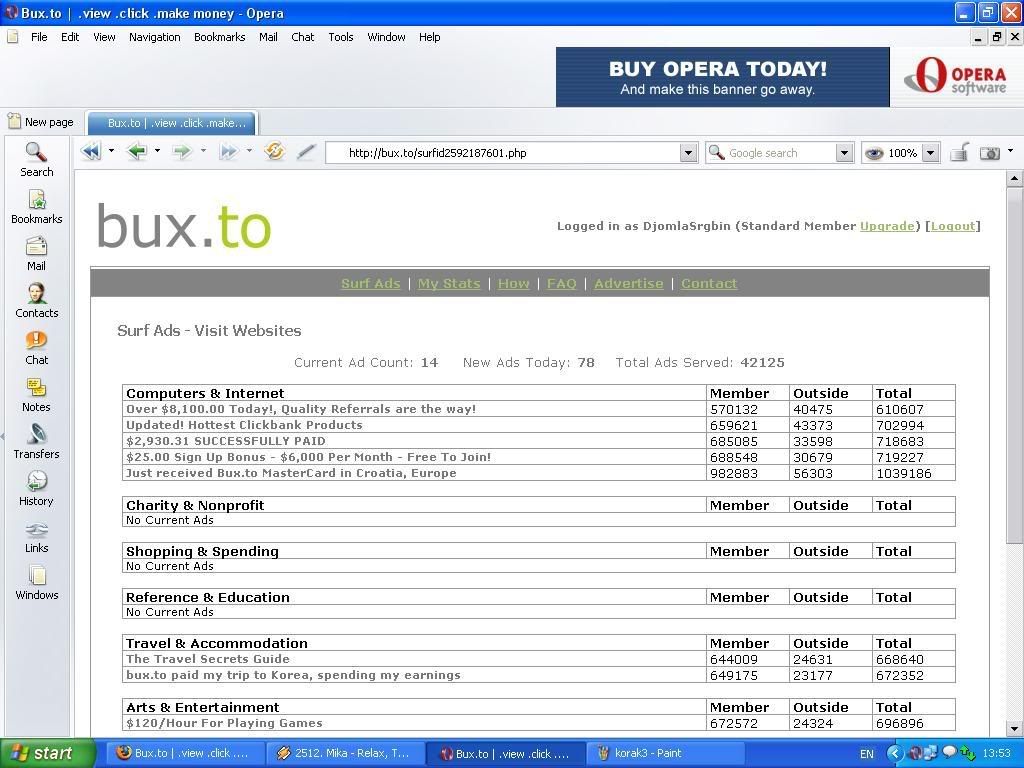This screenshot has height=768, width=1024.
Task: Open the Transfers panel icon
Action: coord(36,441)
